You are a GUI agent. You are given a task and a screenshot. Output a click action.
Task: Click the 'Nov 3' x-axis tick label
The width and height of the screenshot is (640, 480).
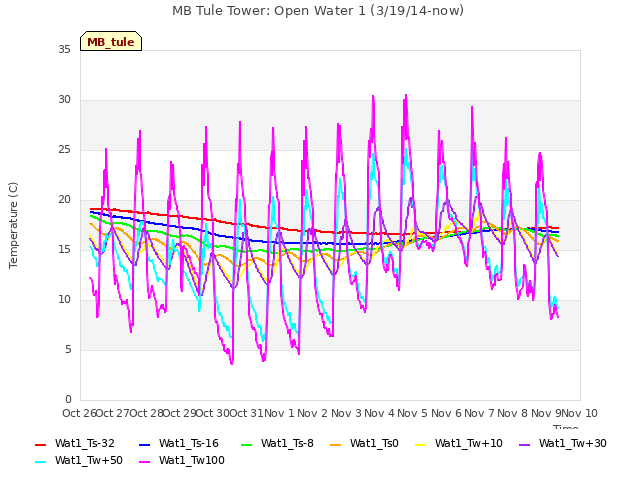346,413
